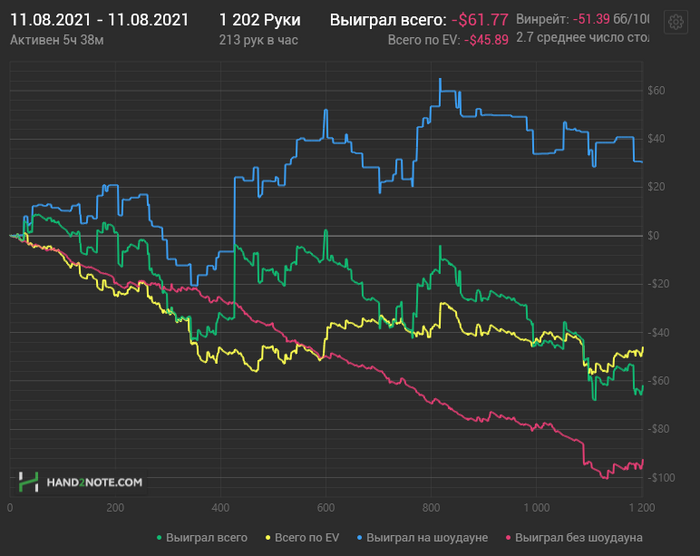Screen dimensions: 700x556
Task: Toggle the green 'Выиграл всего' legend series
Action: (202, 538)
